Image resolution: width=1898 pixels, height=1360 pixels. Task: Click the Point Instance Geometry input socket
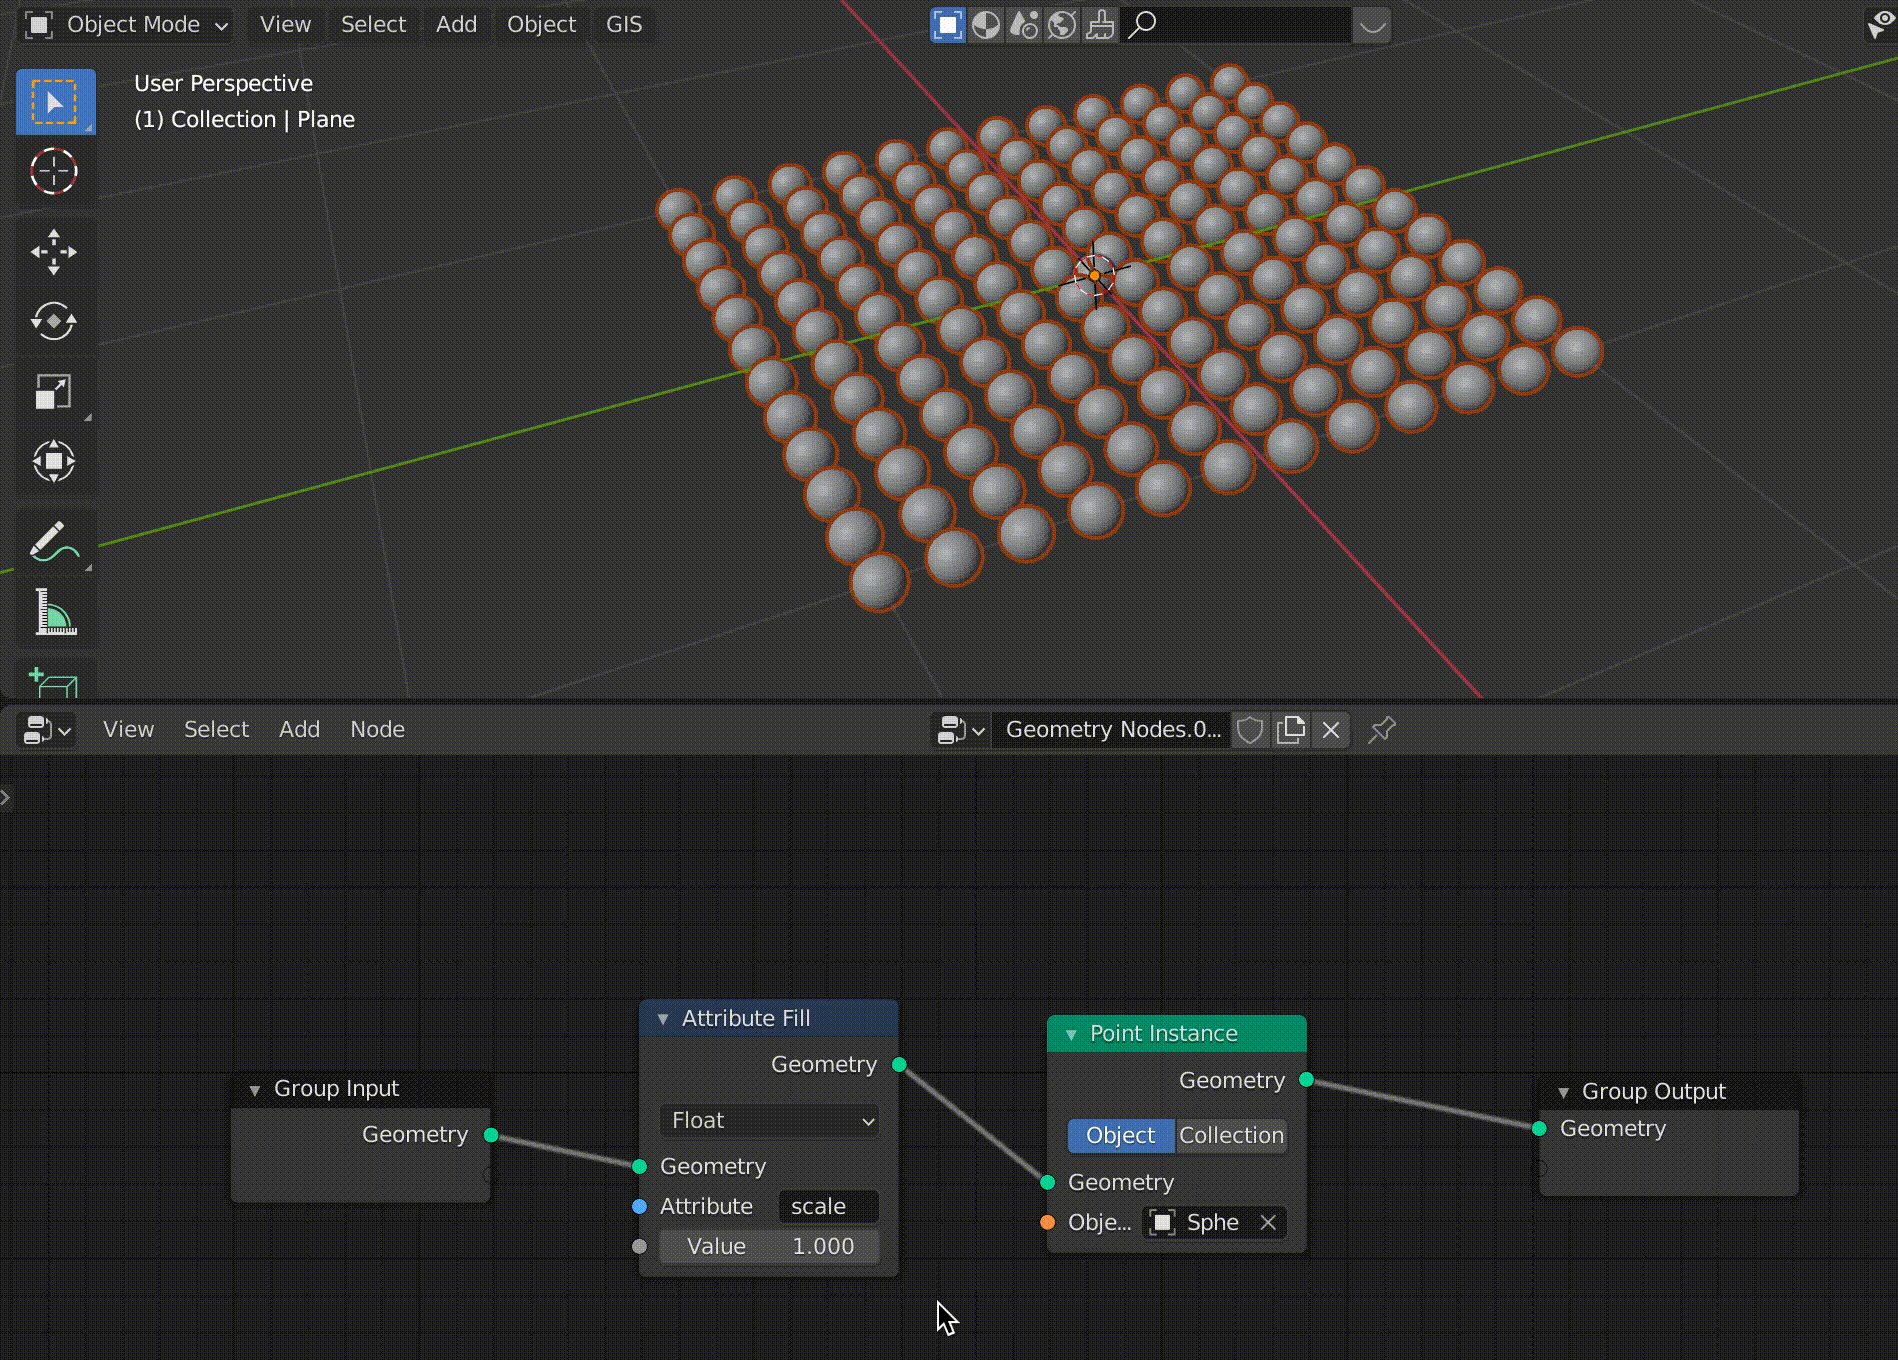1047,1183
